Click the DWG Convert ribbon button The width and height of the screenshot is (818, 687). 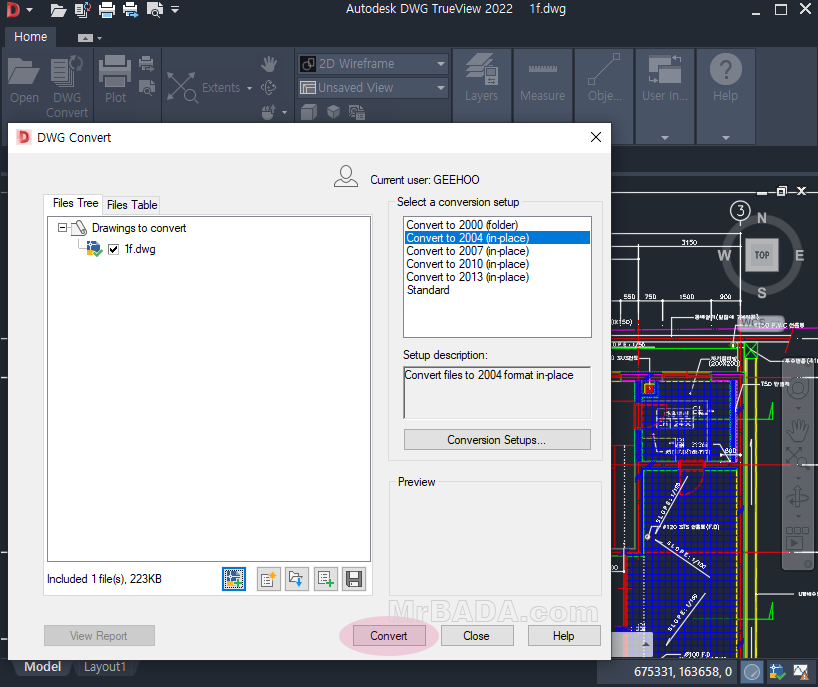click(x=67, y=87)
